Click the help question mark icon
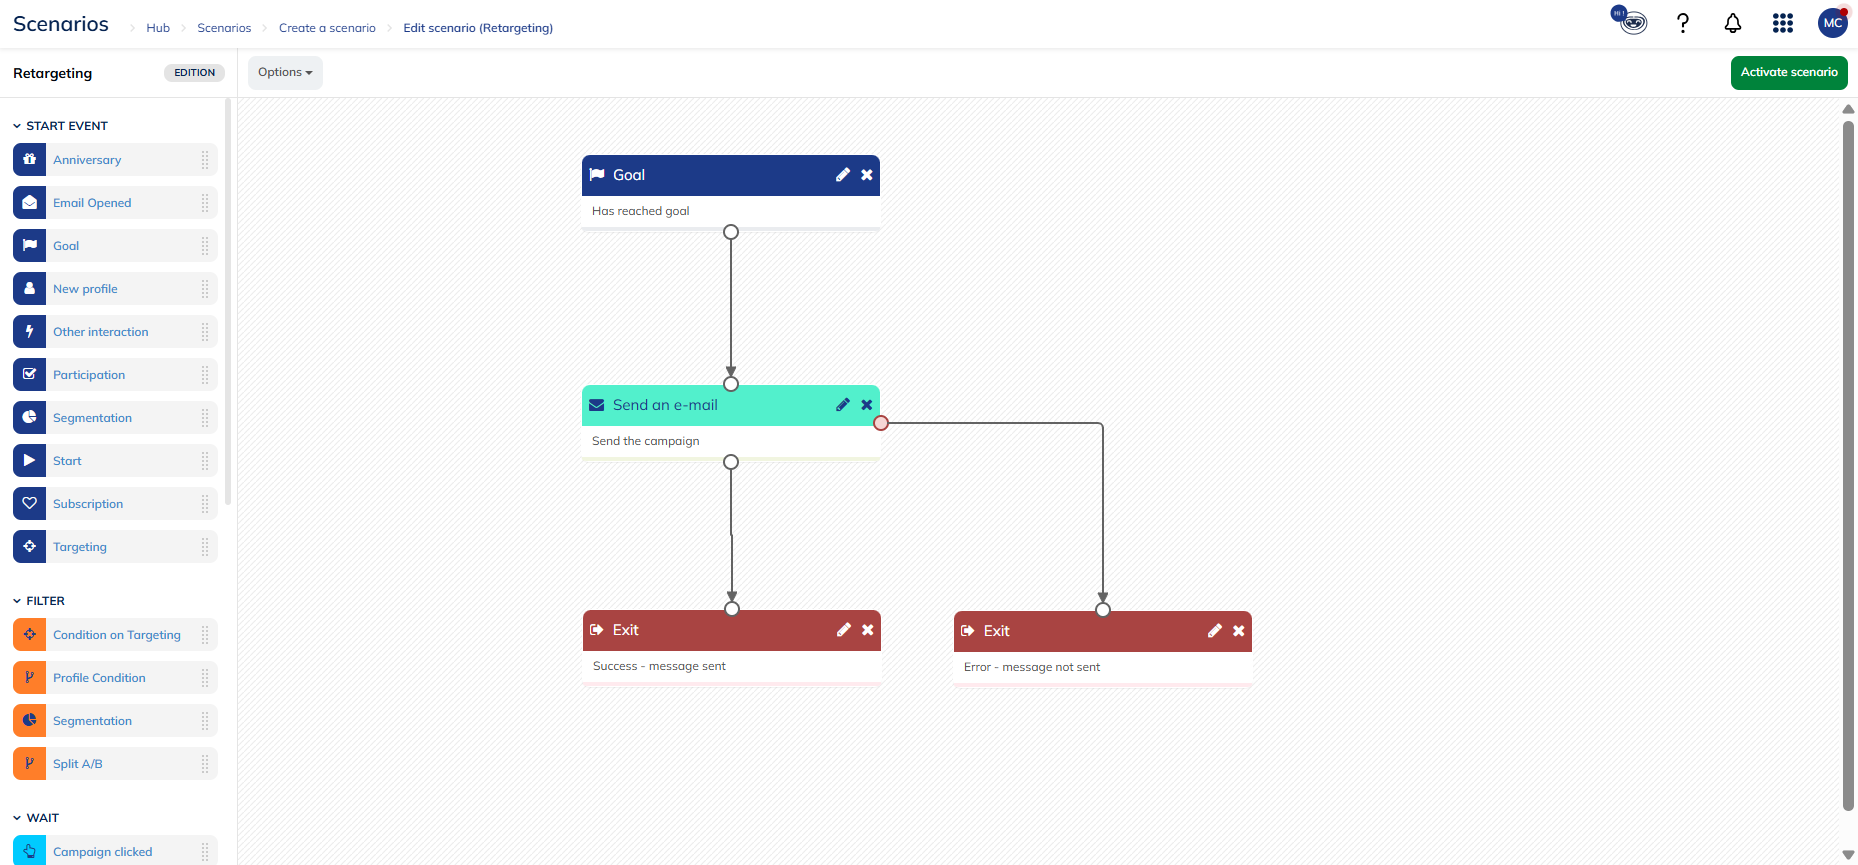This screenshot has width=1858, height=865. point(1683,23)
